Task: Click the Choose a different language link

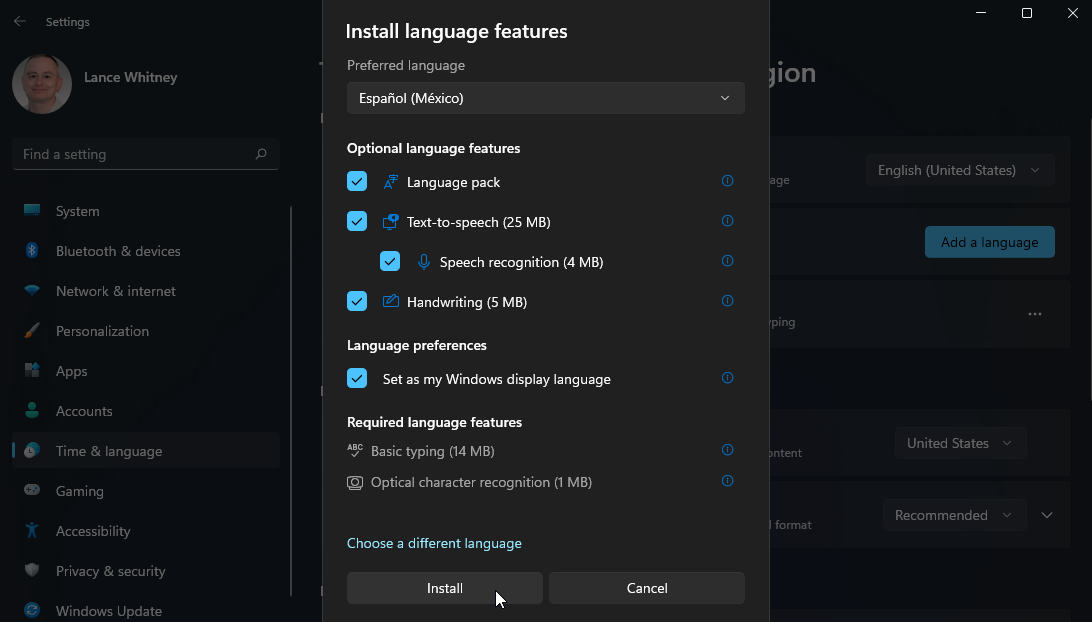Action: point(434,543)
